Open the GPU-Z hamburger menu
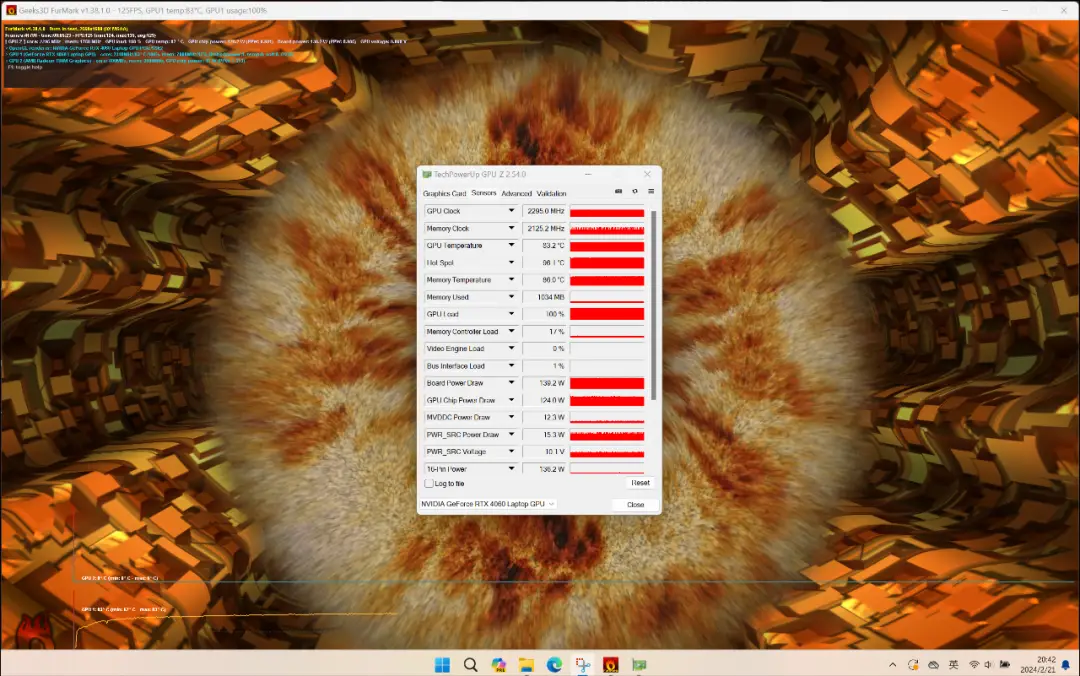The image size is (1080, 676). pyautogui.click(x=650, y=192)
